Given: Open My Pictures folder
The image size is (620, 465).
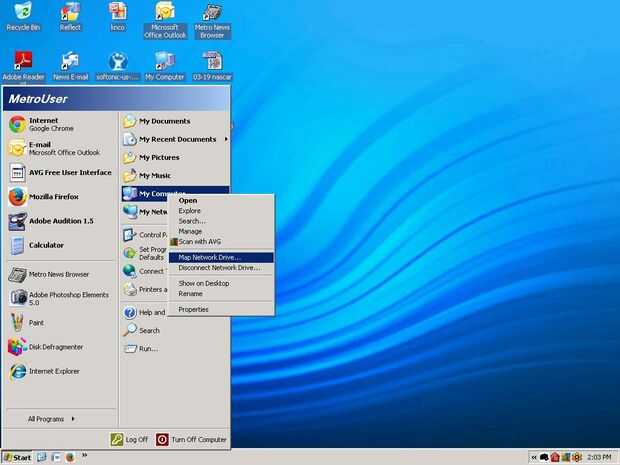Looking at the screenshot, I should coord(175,157).
